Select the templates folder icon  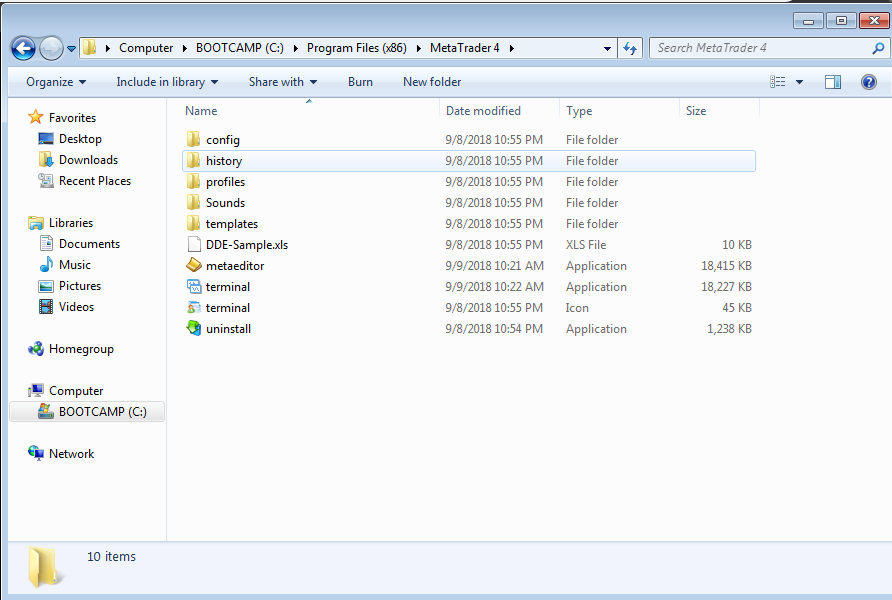click(x=193, y=224)
